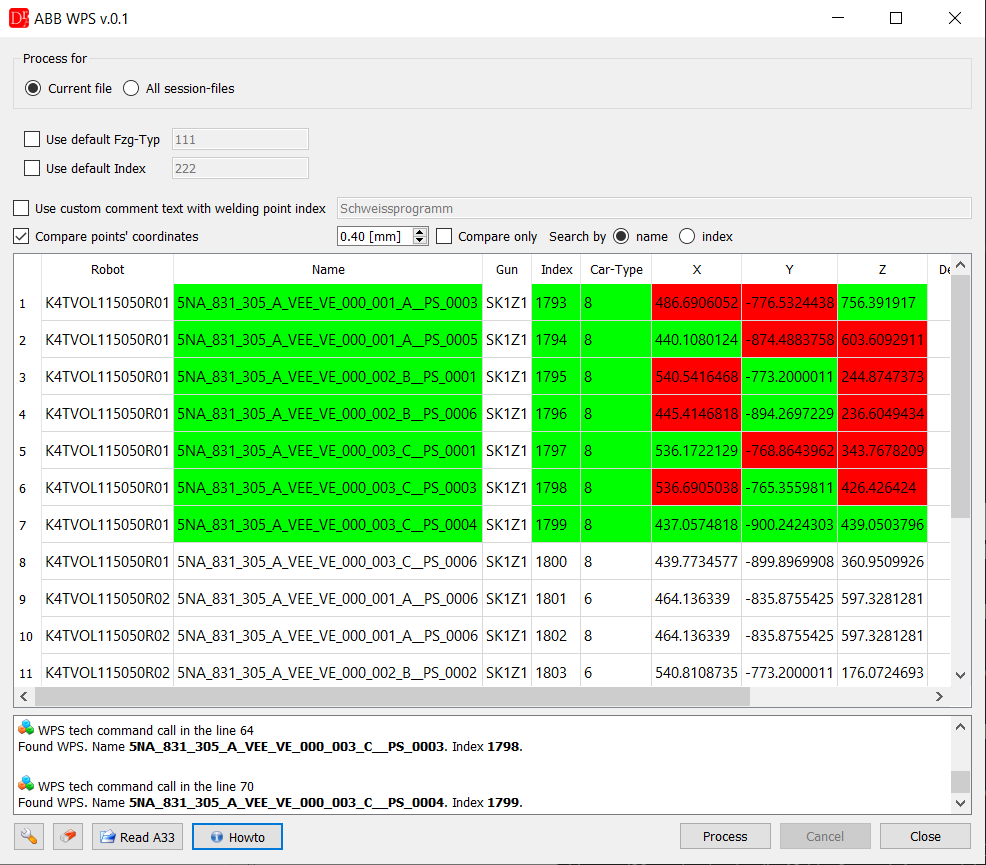986x865 pixels.
Task: Click Z cell 176.0724693
Action: 882,673
